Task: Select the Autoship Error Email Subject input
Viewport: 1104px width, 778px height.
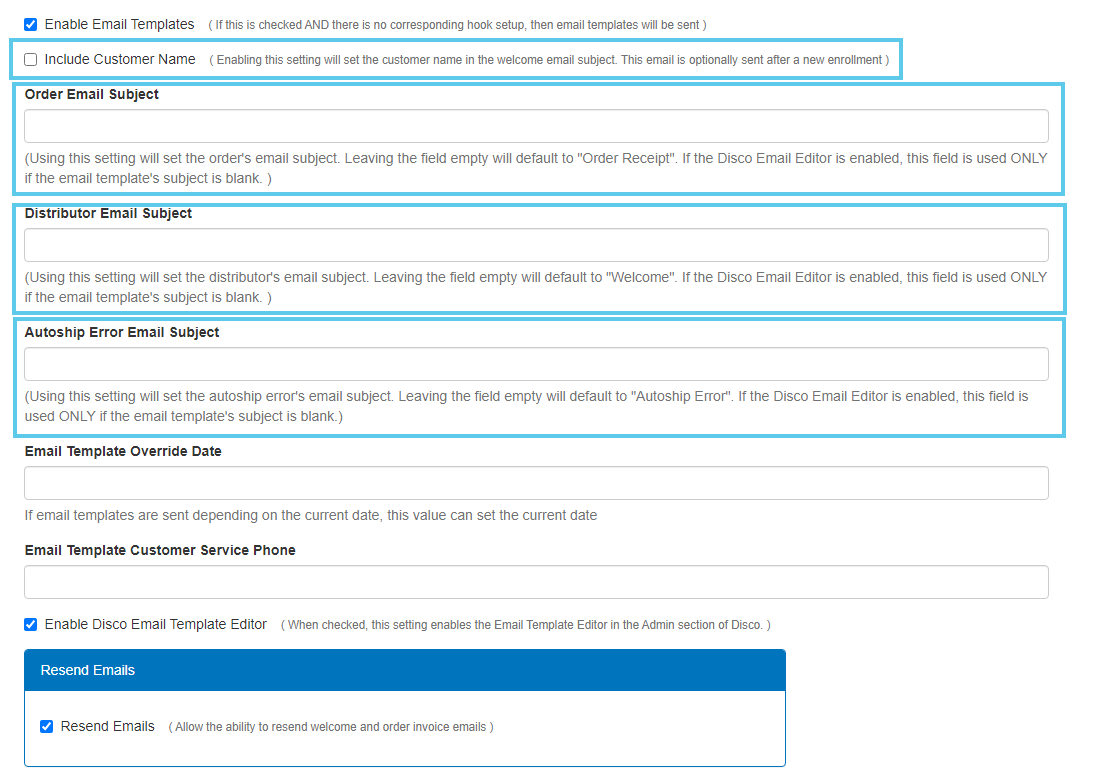Action: [x=536, y=364]
